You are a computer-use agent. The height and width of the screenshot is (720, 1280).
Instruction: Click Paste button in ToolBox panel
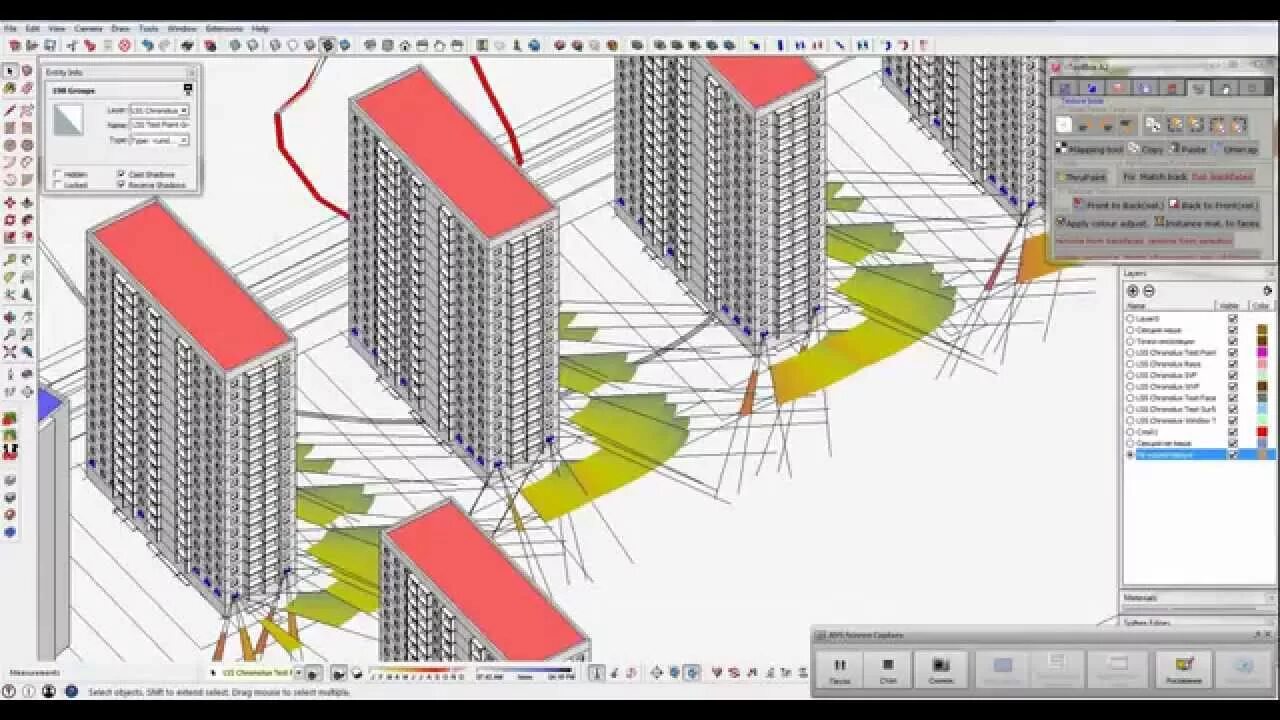pos(1188,149)
